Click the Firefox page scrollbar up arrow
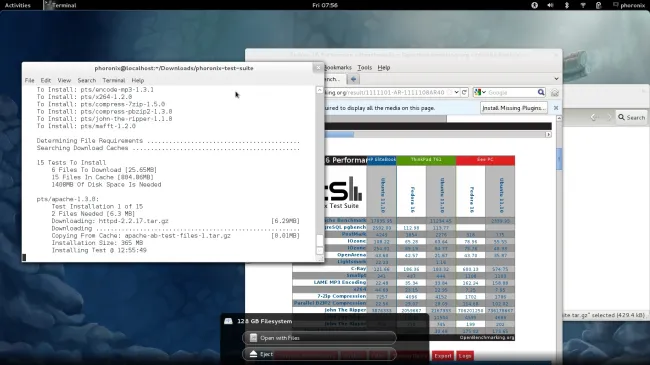The width and height of the screenshot is (650, 365). tap(559, 119)
